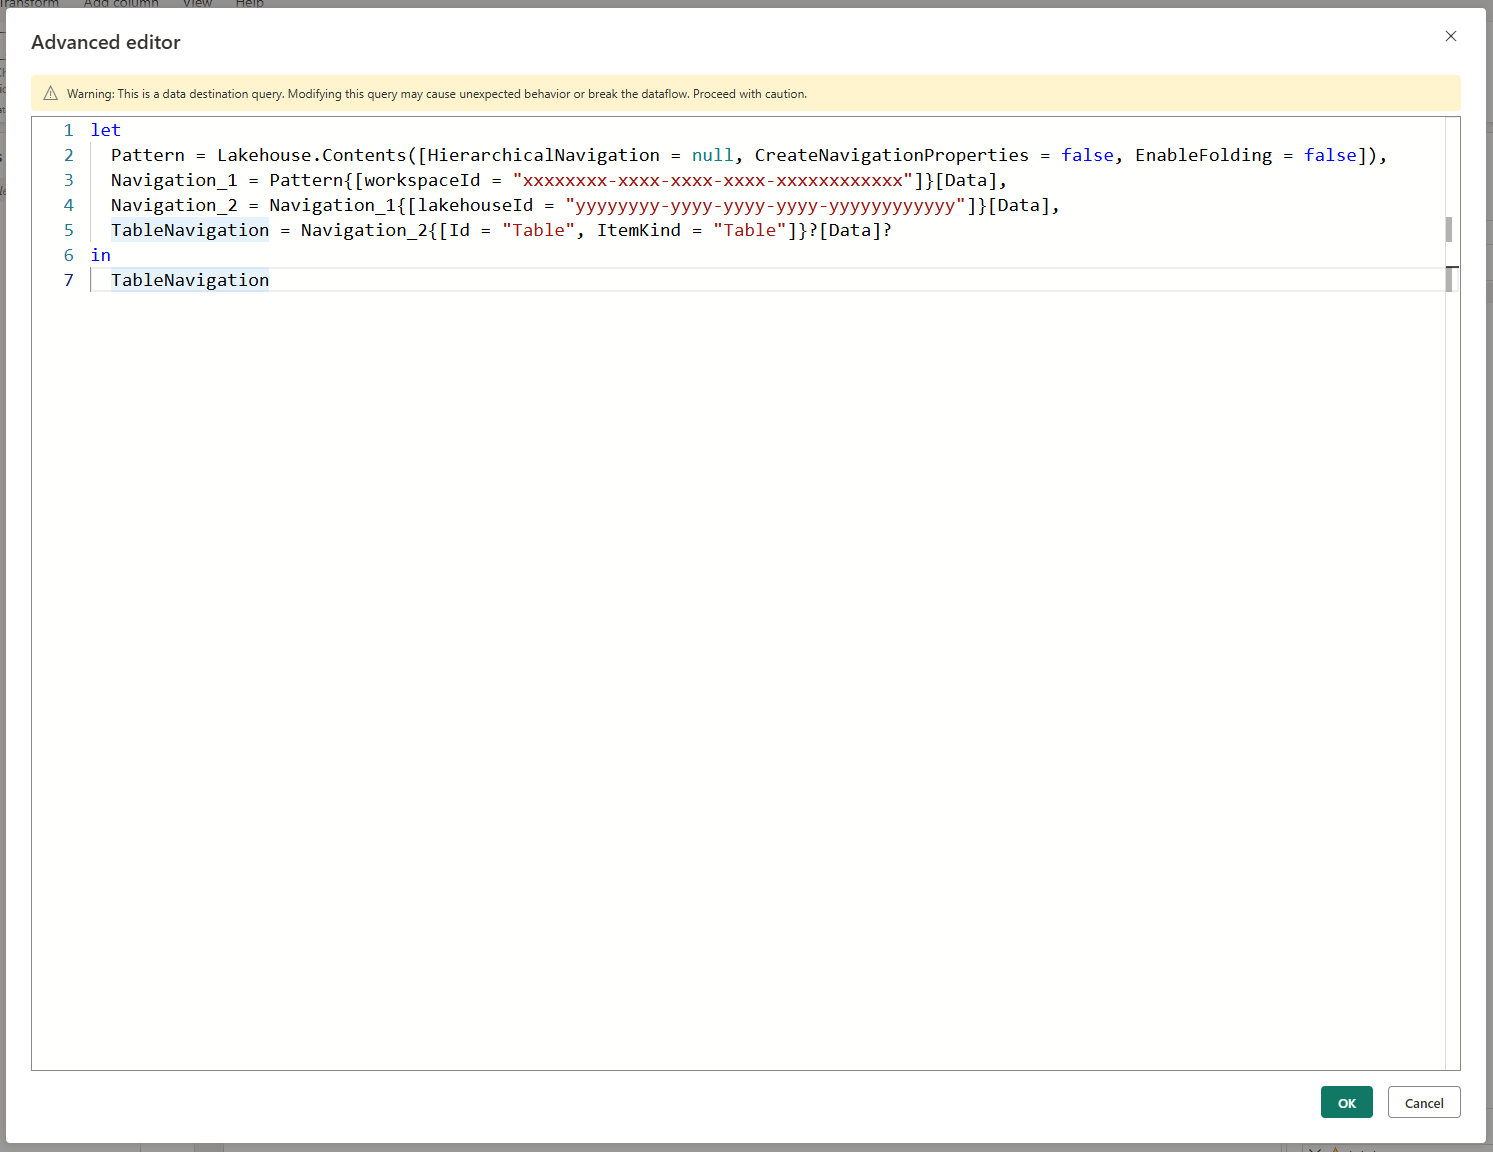The image size is (1493, 1152).
Task: Place cursor on the 'let' keyword
Action: point(106,130)
